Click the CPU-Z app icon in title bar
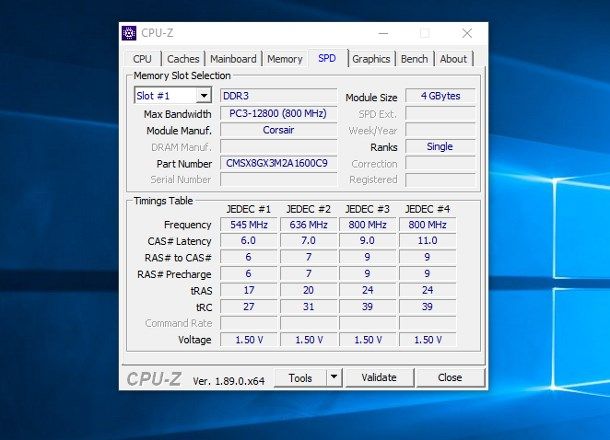The image size is (610, 440). point(129,33)
